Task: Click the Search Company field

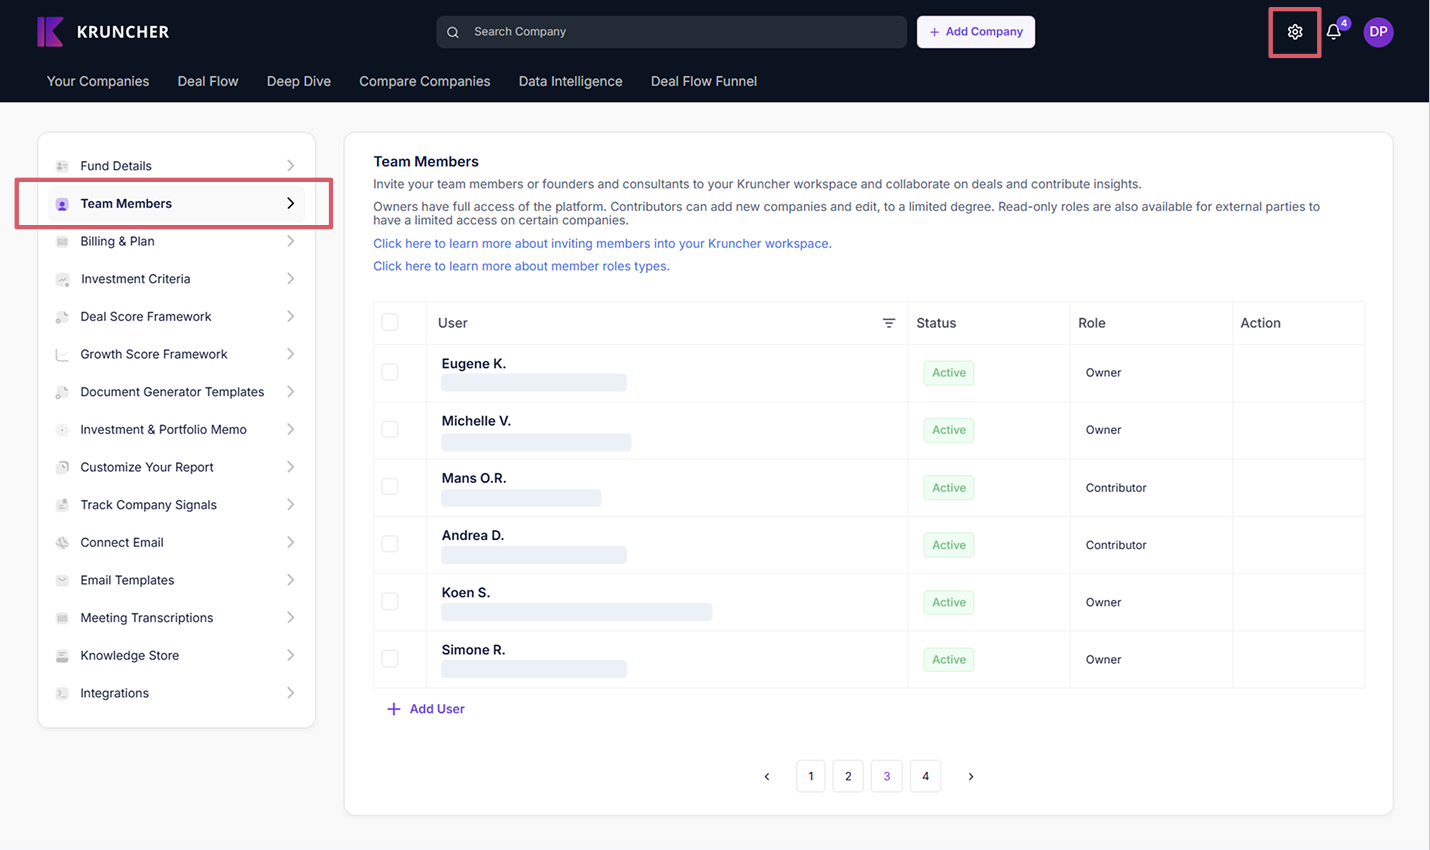Action: (680, 32)
